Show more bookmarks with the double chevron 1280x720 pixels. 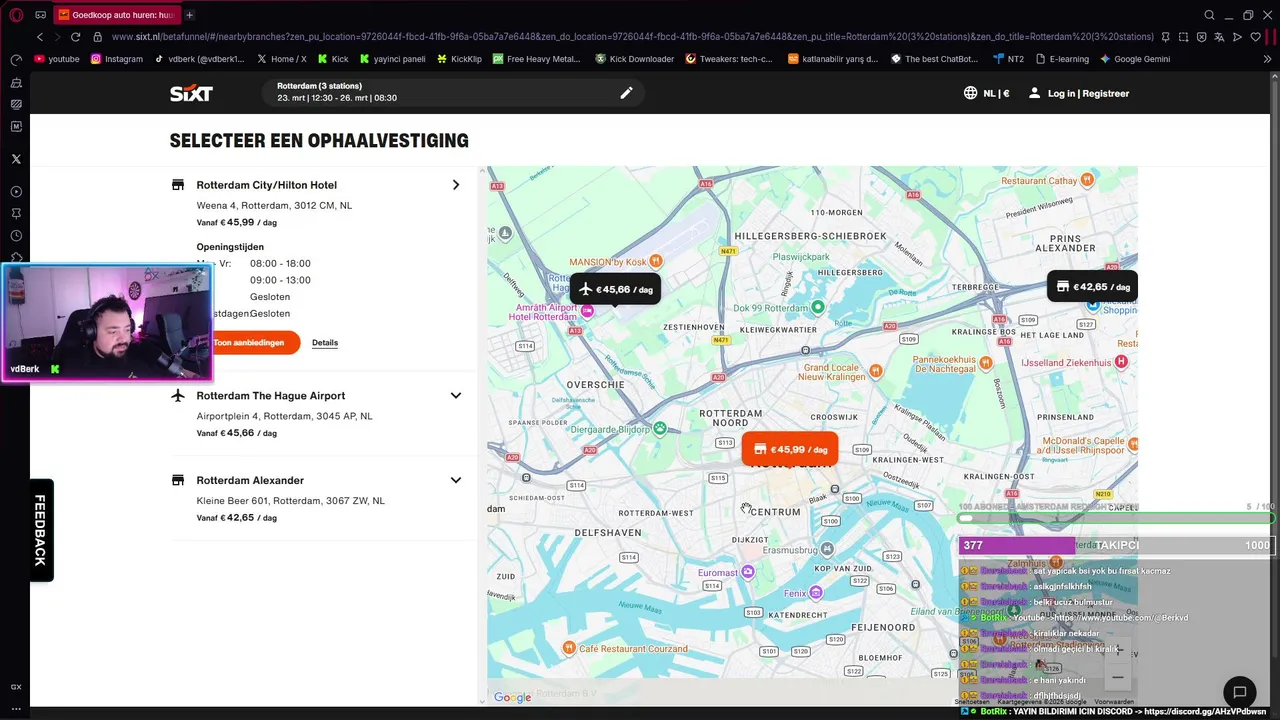[1268, 59]
